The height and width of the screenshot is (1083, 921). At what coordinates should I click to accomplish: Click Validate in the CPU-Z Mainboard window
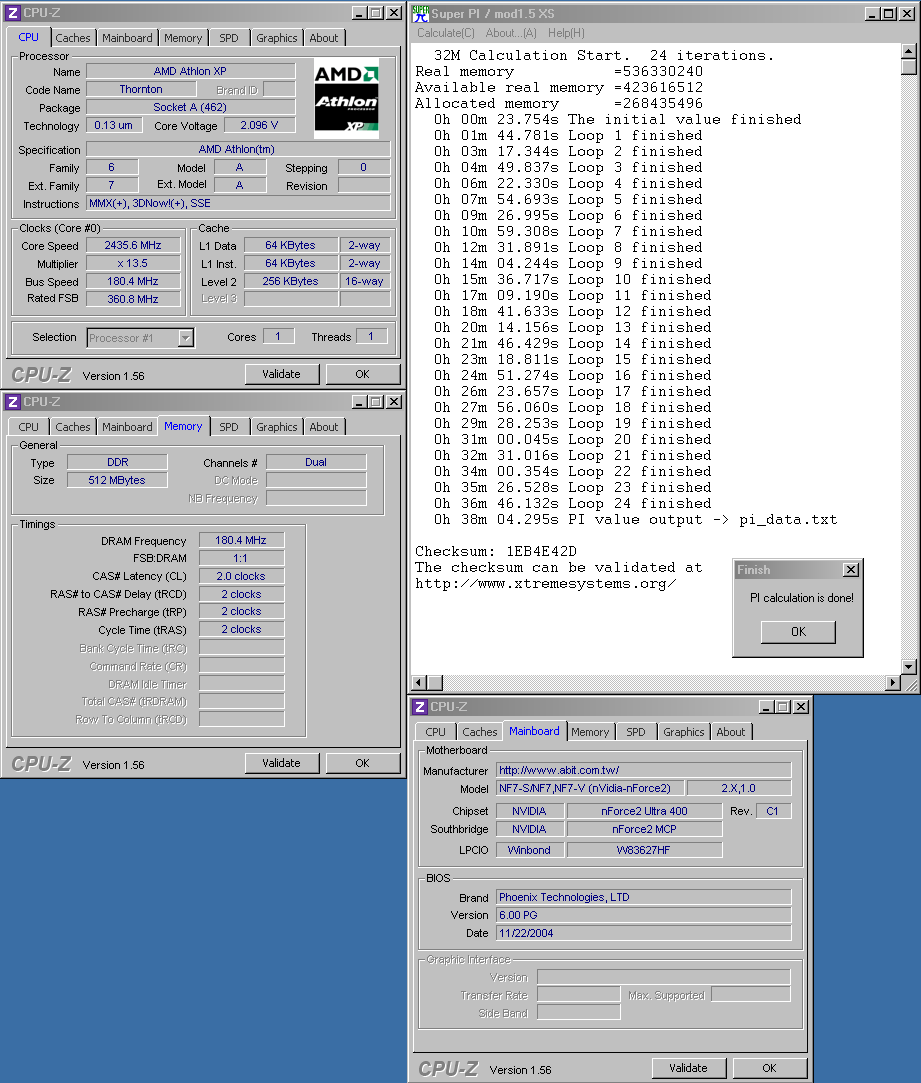click(x=688, y=1068)
